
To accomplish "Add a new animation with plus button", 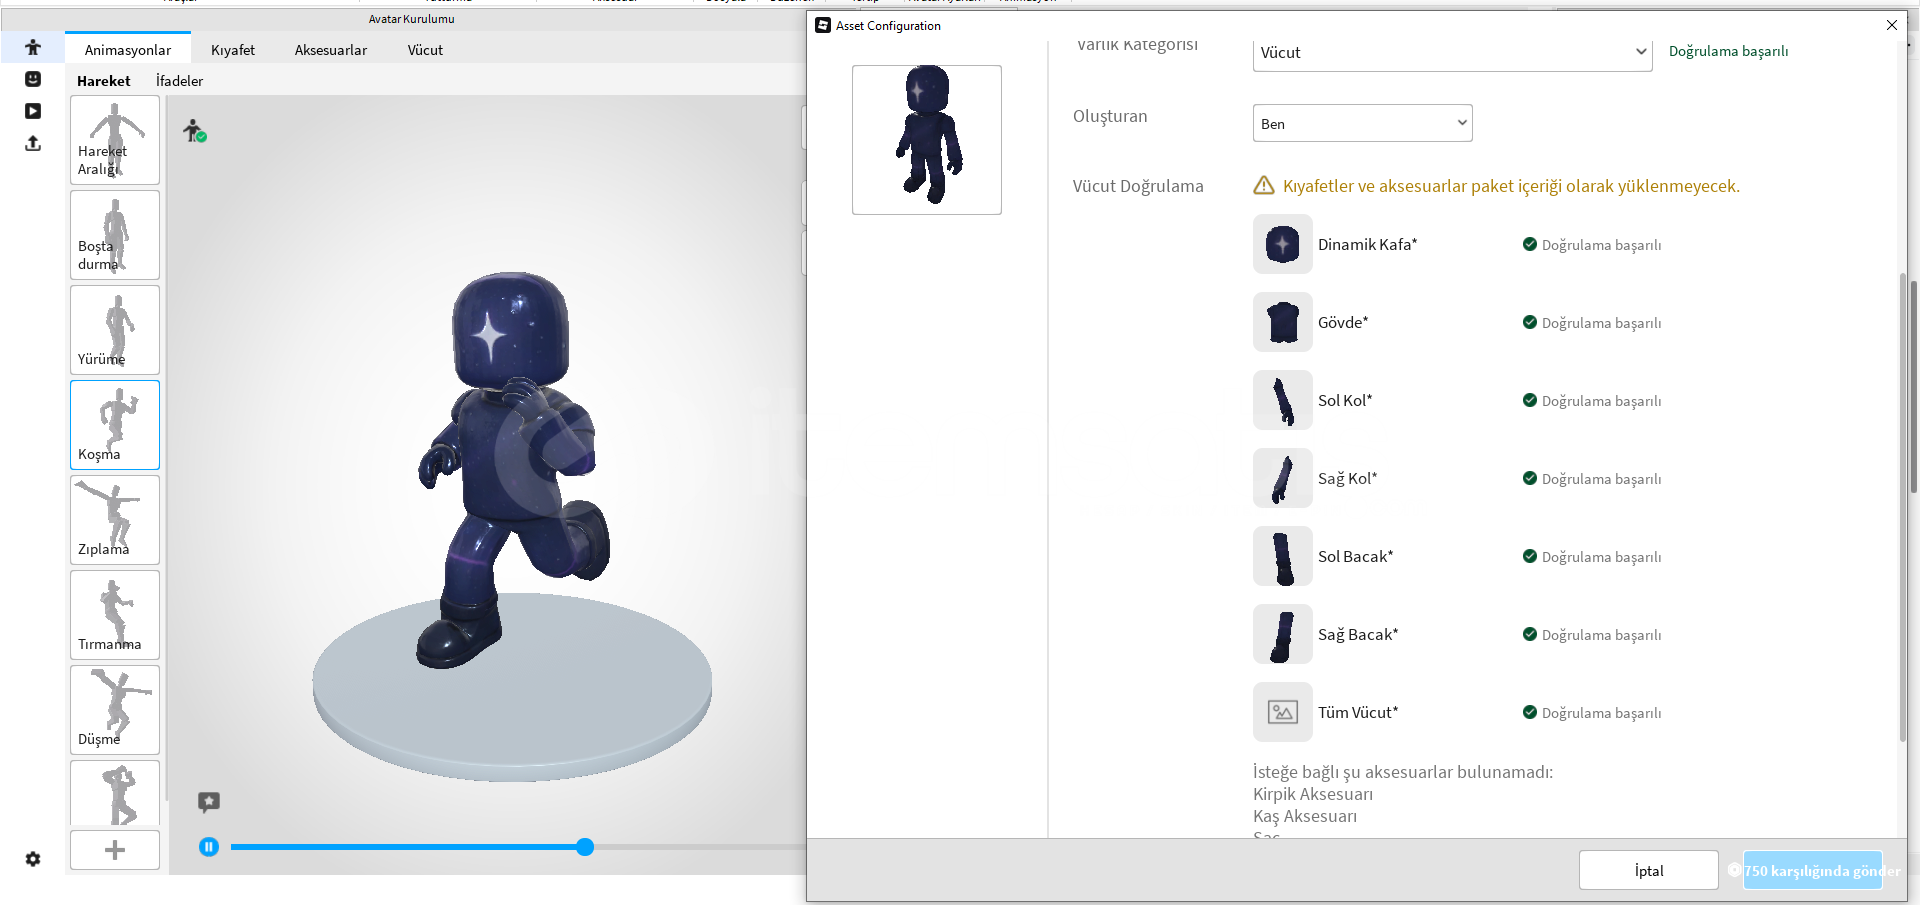I will (115, 850).
